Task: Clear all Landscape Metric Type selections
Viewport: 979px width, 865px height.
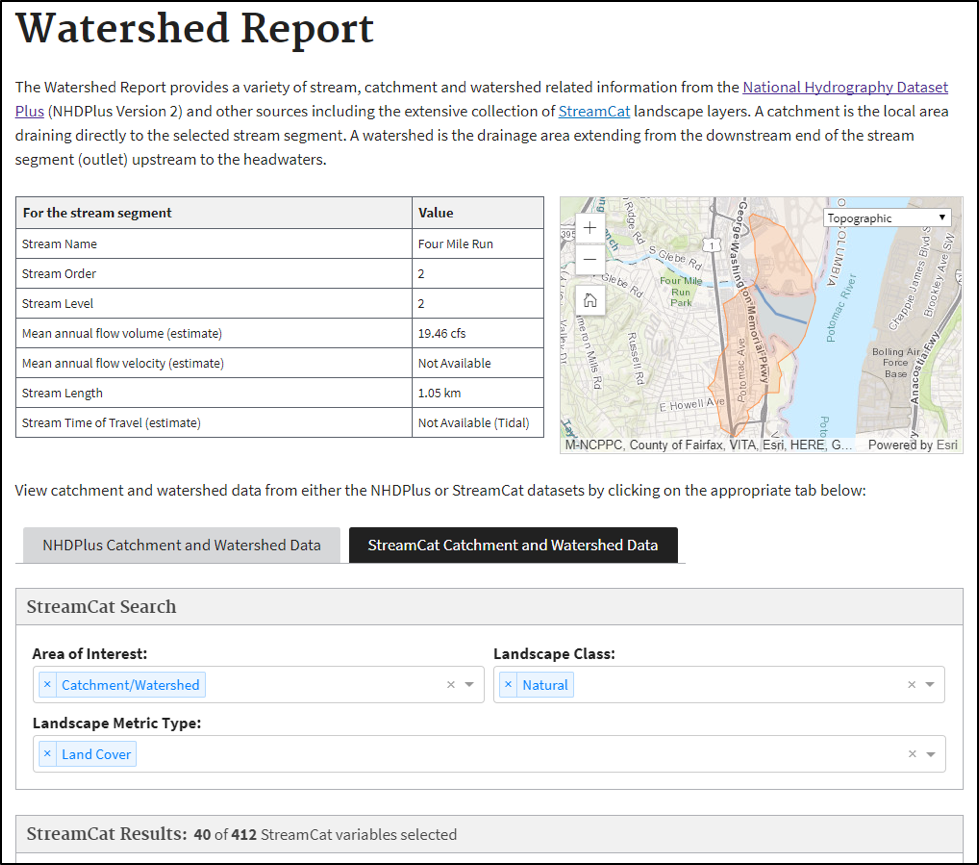Action: 911,755
